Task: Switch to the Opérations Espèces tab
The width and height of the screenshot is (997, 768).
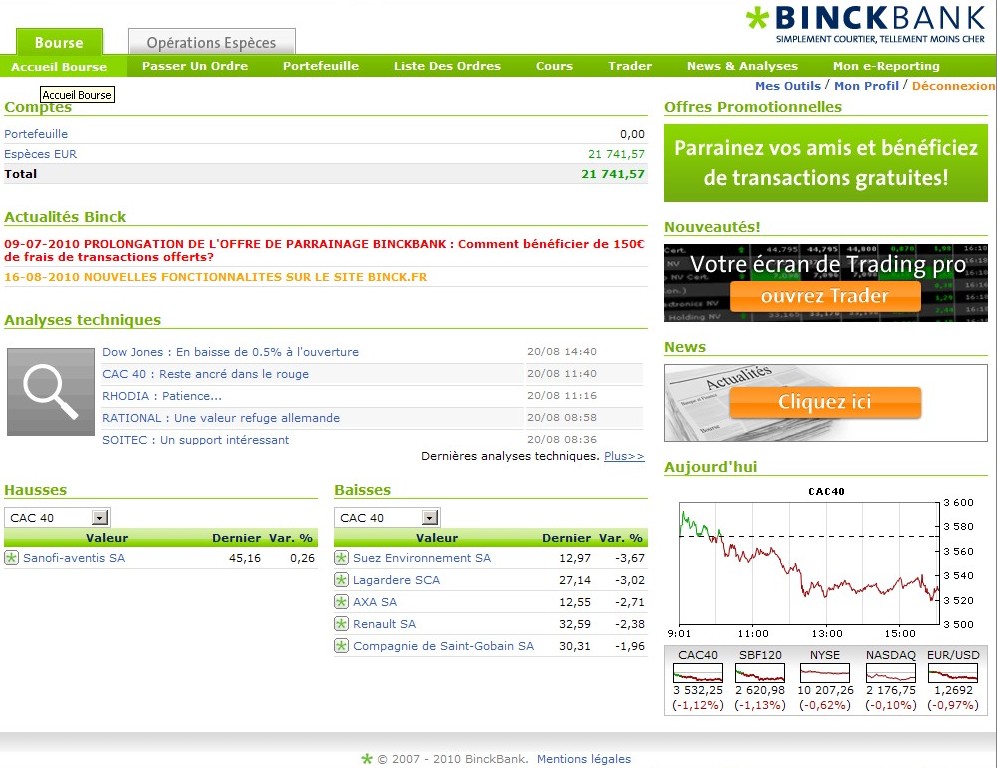Action: (x=212, y=43)
